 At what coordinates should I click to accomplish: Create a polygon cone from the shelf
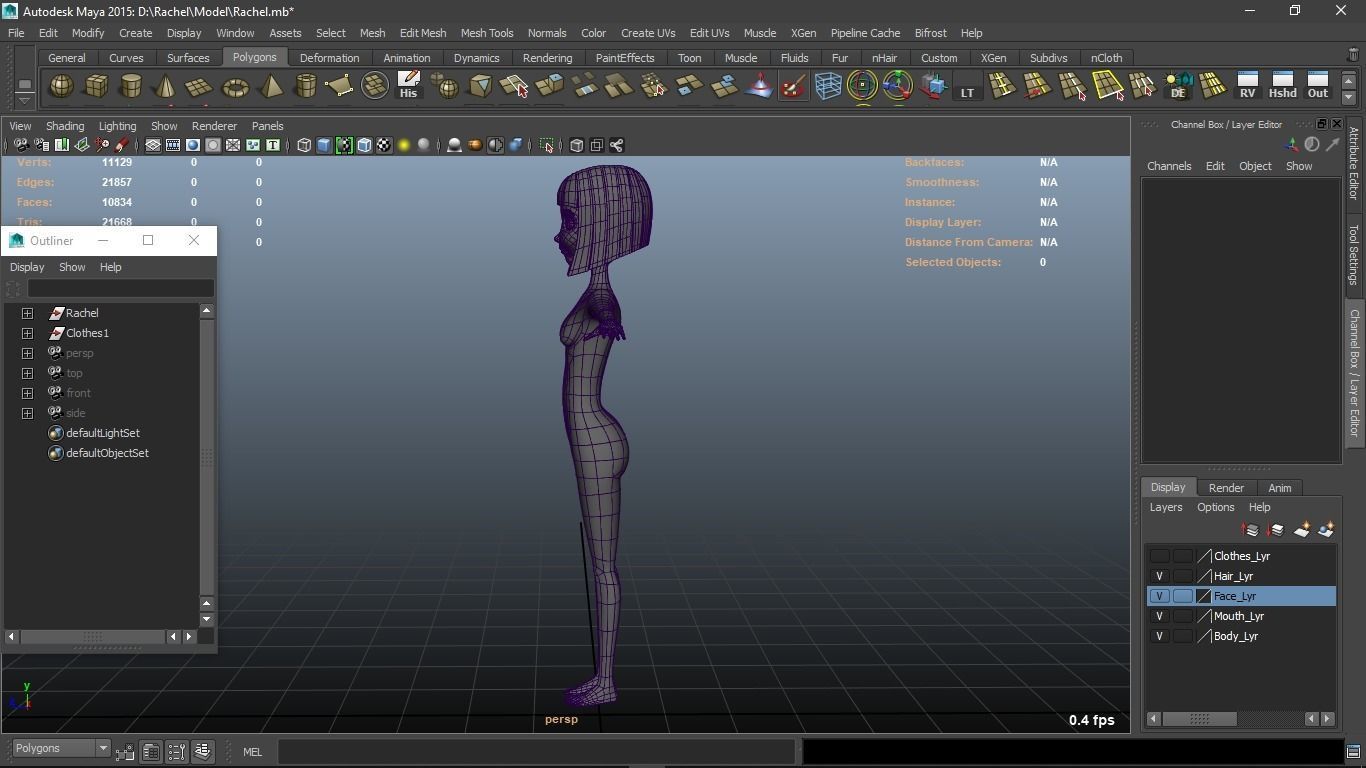coord(165,87)
